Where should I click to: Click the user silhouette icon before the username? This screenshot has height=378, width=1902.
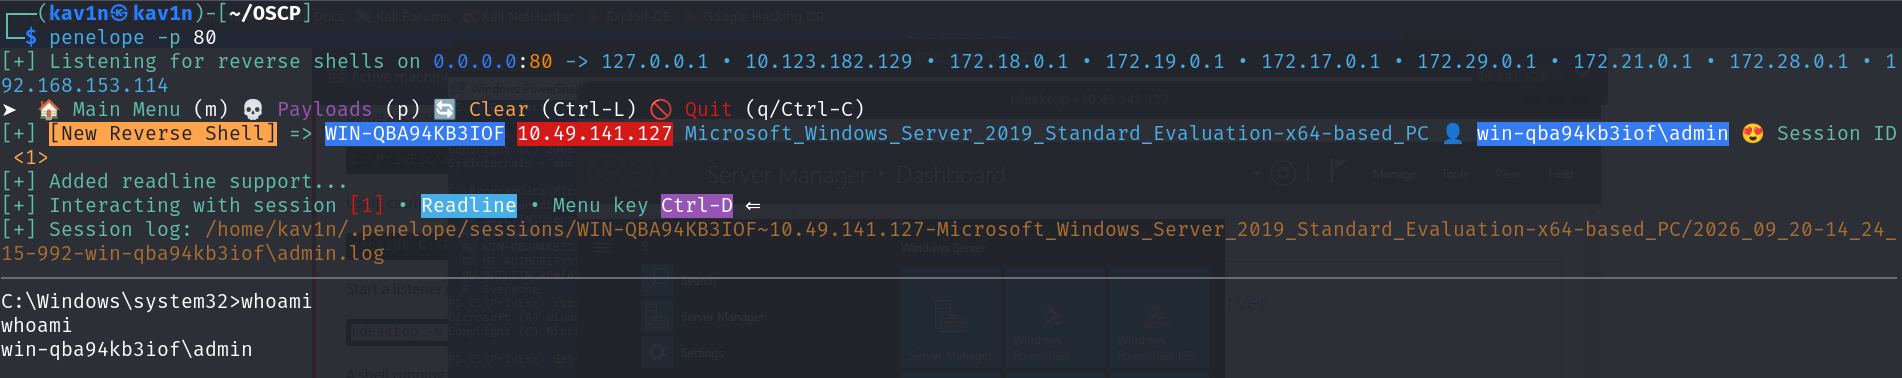coord(1453,133)
